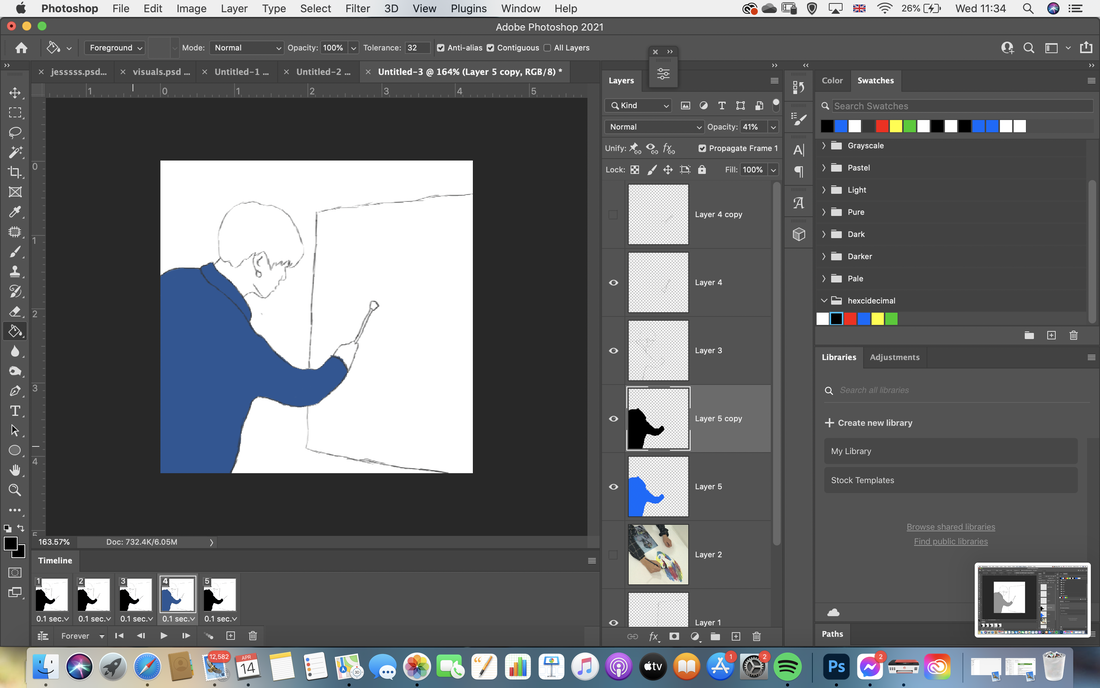The width and height of the screenshot is (1100, 688).
Task: Choose the Eyedropper tool
Action: click(15, 212)
